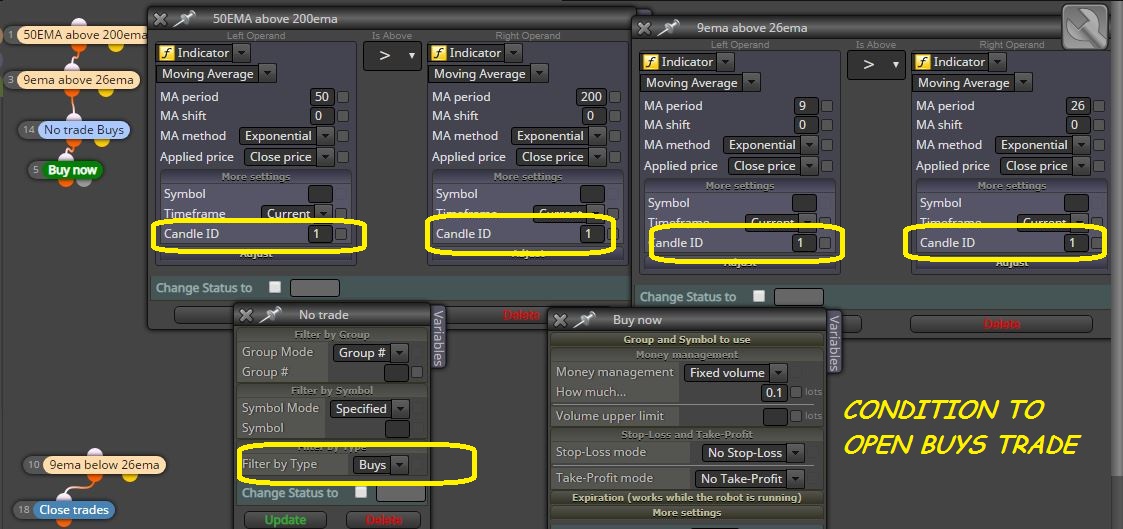Click Delete in the 50EMA above 200ema panel
Viewport: 1123px width, 529px height.
pyautogui.click(x=522, y=314)
